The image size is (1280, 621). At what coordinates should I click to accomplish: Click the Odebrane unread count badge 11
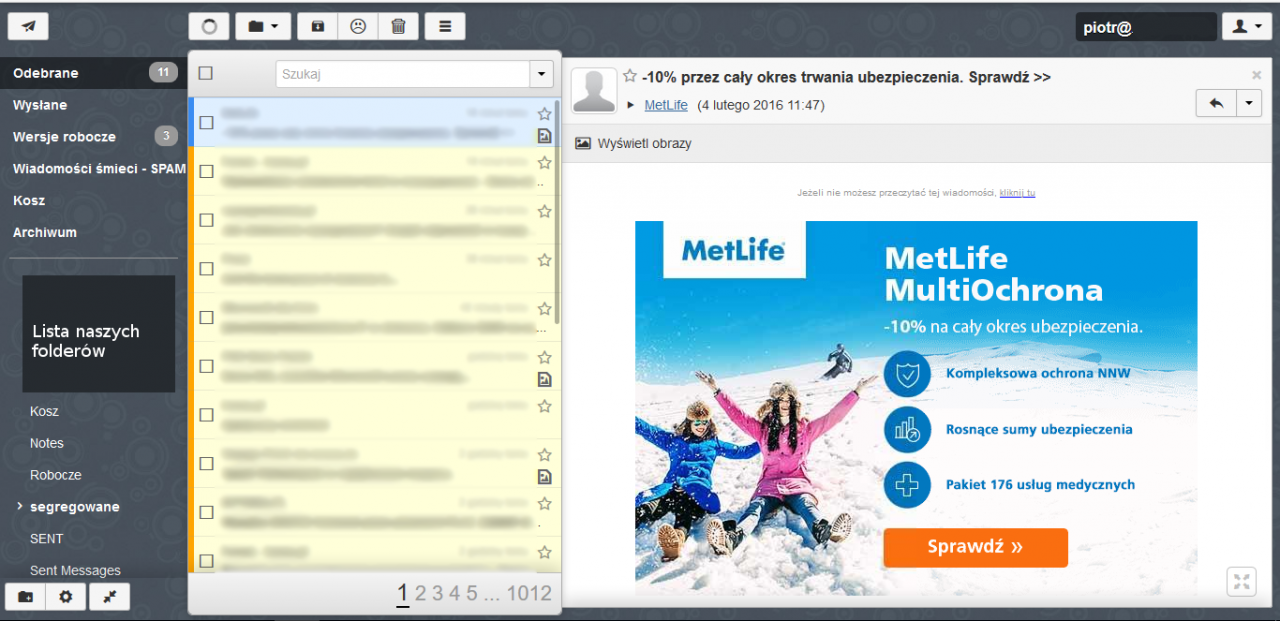163,72
